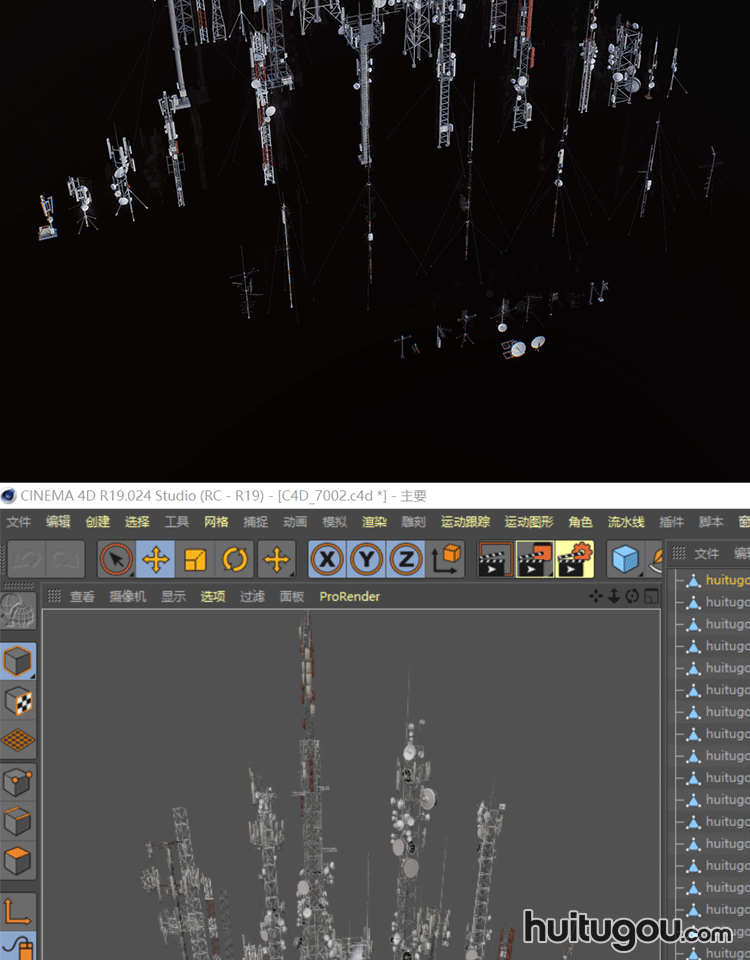Expand the first huitugou object in the tree
Viewport: 750px width, 960px height.
(x=678, y=580)
